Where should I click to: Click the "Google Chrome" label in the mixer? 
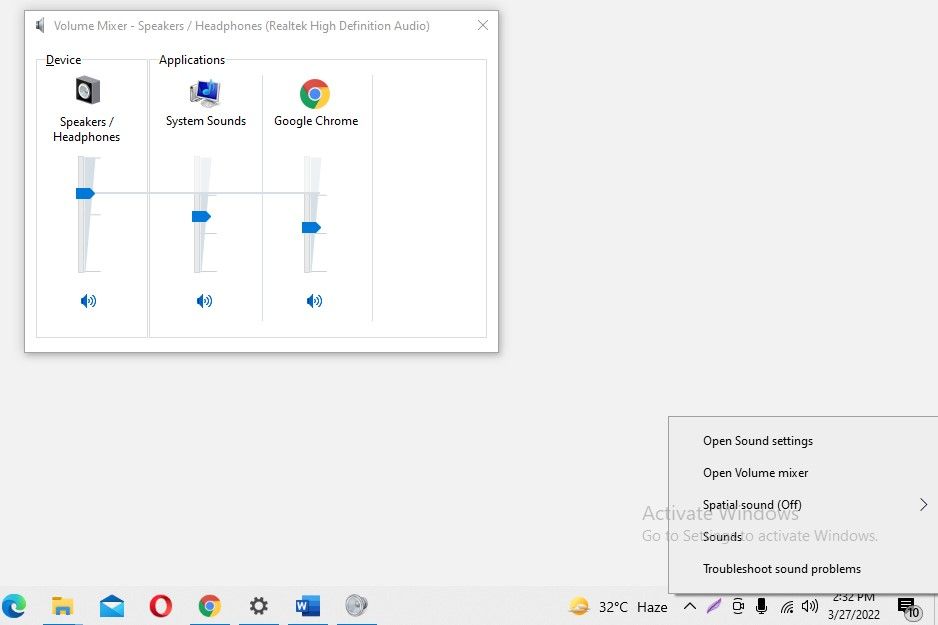click(x=316, y=121)
